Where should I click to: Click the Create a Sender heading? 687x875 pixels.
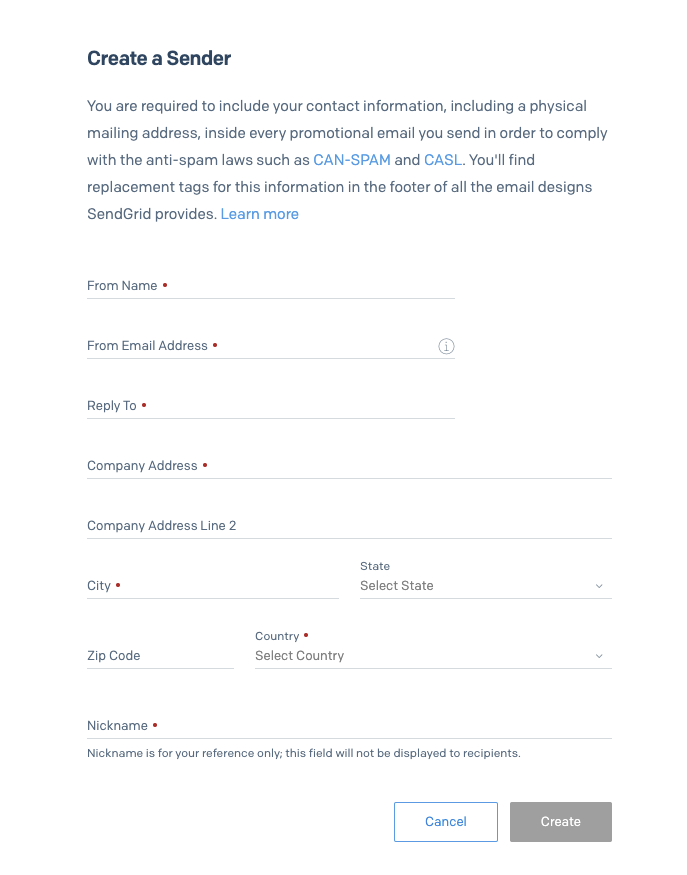[159, 58]
